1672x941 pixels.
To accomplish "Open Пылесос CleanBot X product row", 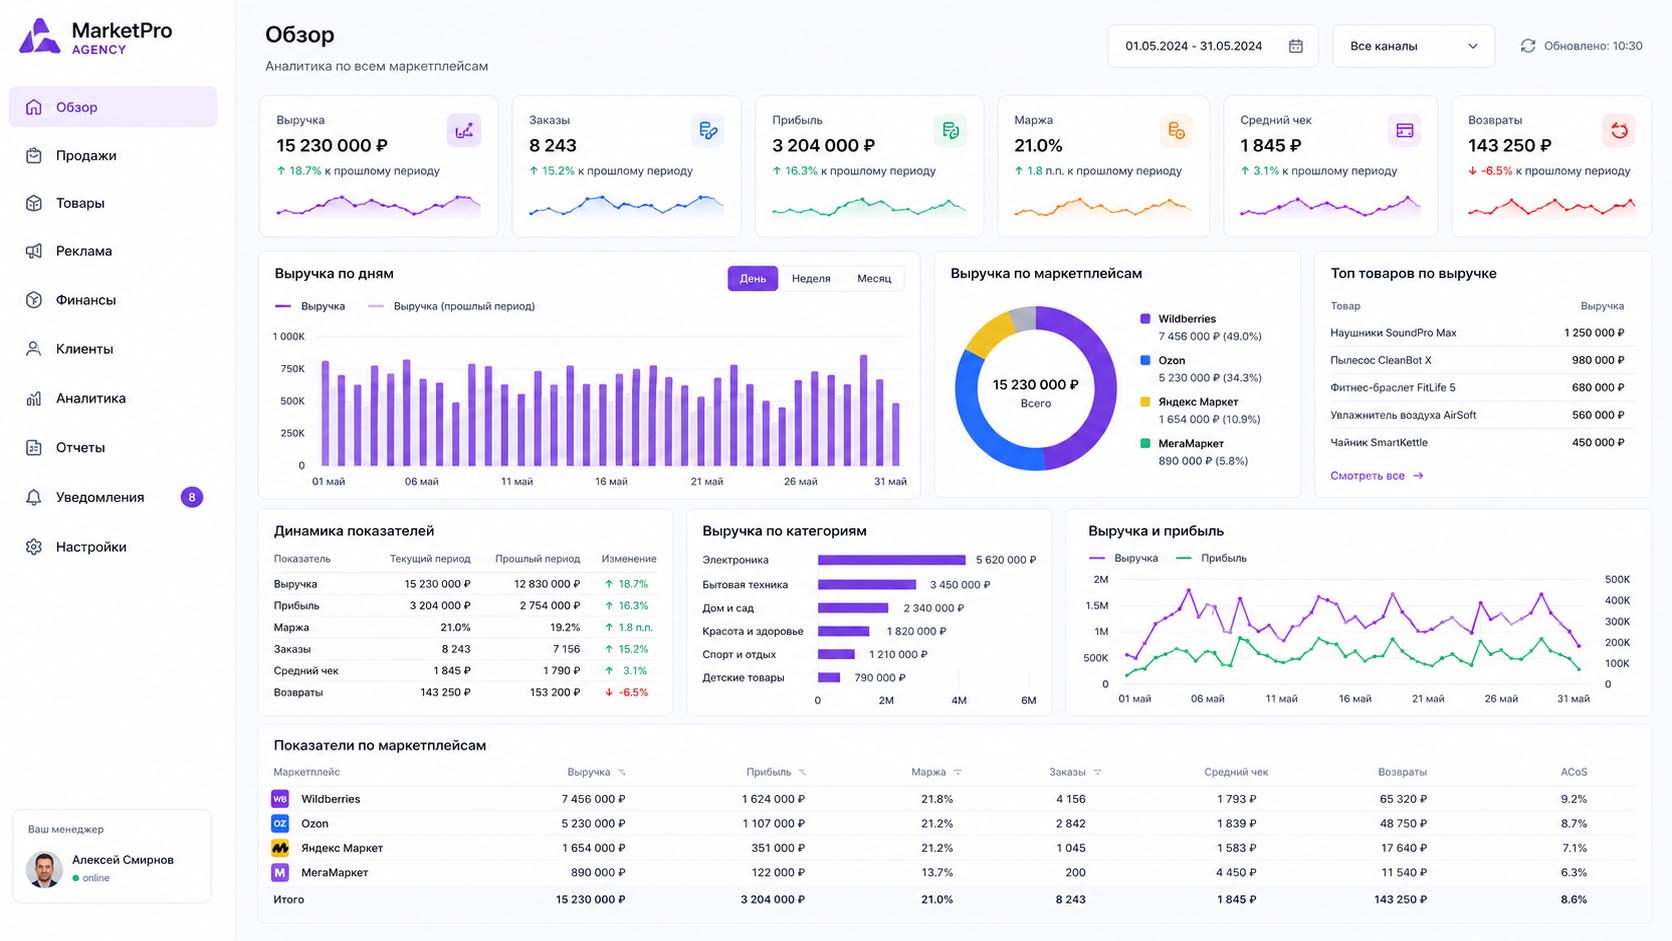I will (1477, 360).
